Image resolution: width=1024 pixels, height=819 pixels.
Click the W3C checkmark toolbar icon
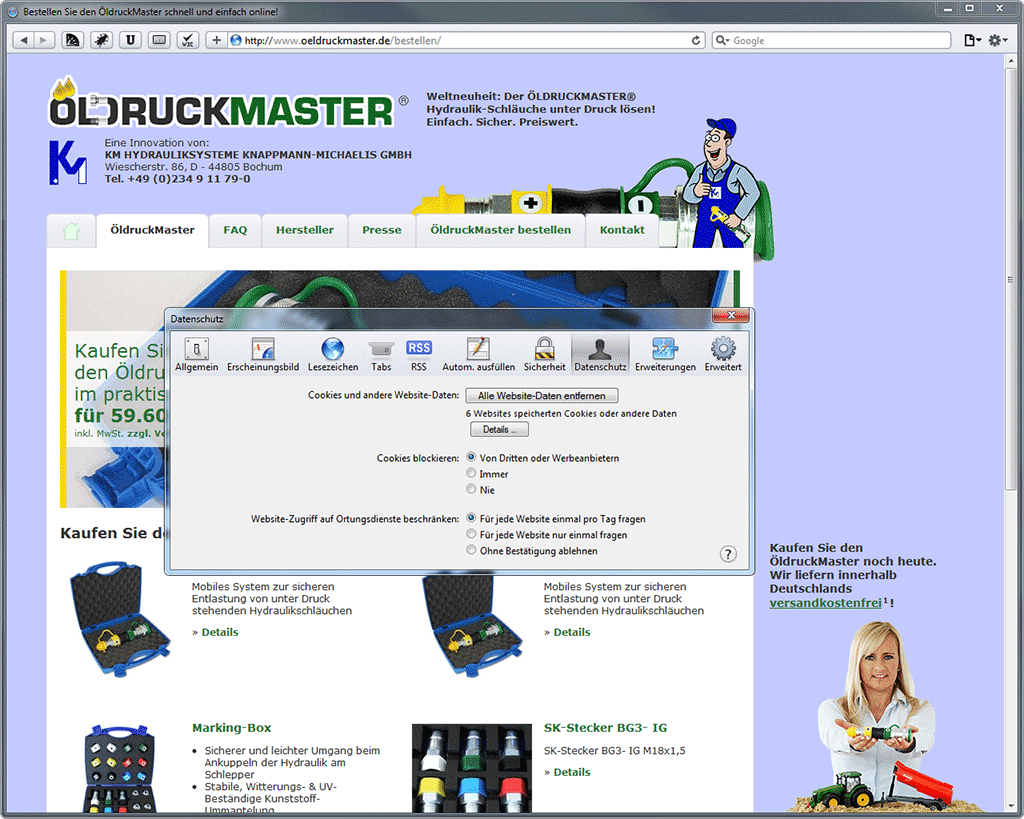[188, 40]
